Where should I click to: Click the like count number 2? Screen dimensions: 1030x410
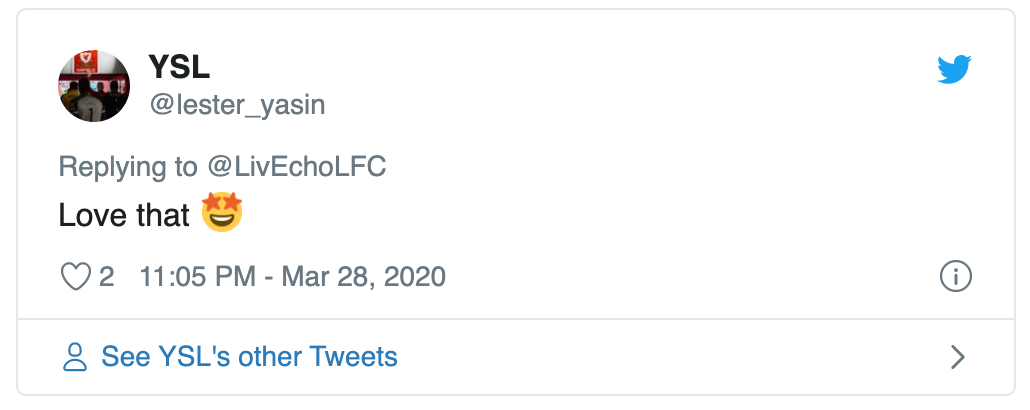click(107, 276)
